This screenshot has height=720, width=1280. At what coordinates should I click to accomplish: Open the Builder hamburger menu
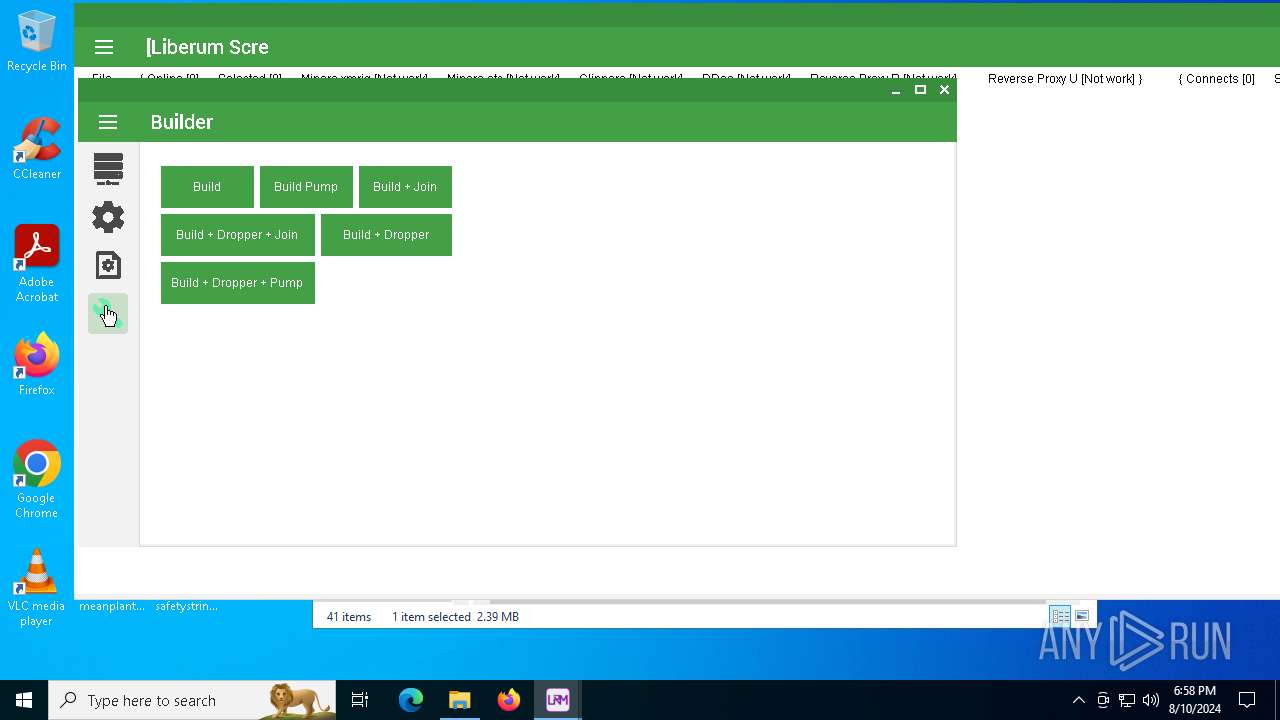point(108,122)
